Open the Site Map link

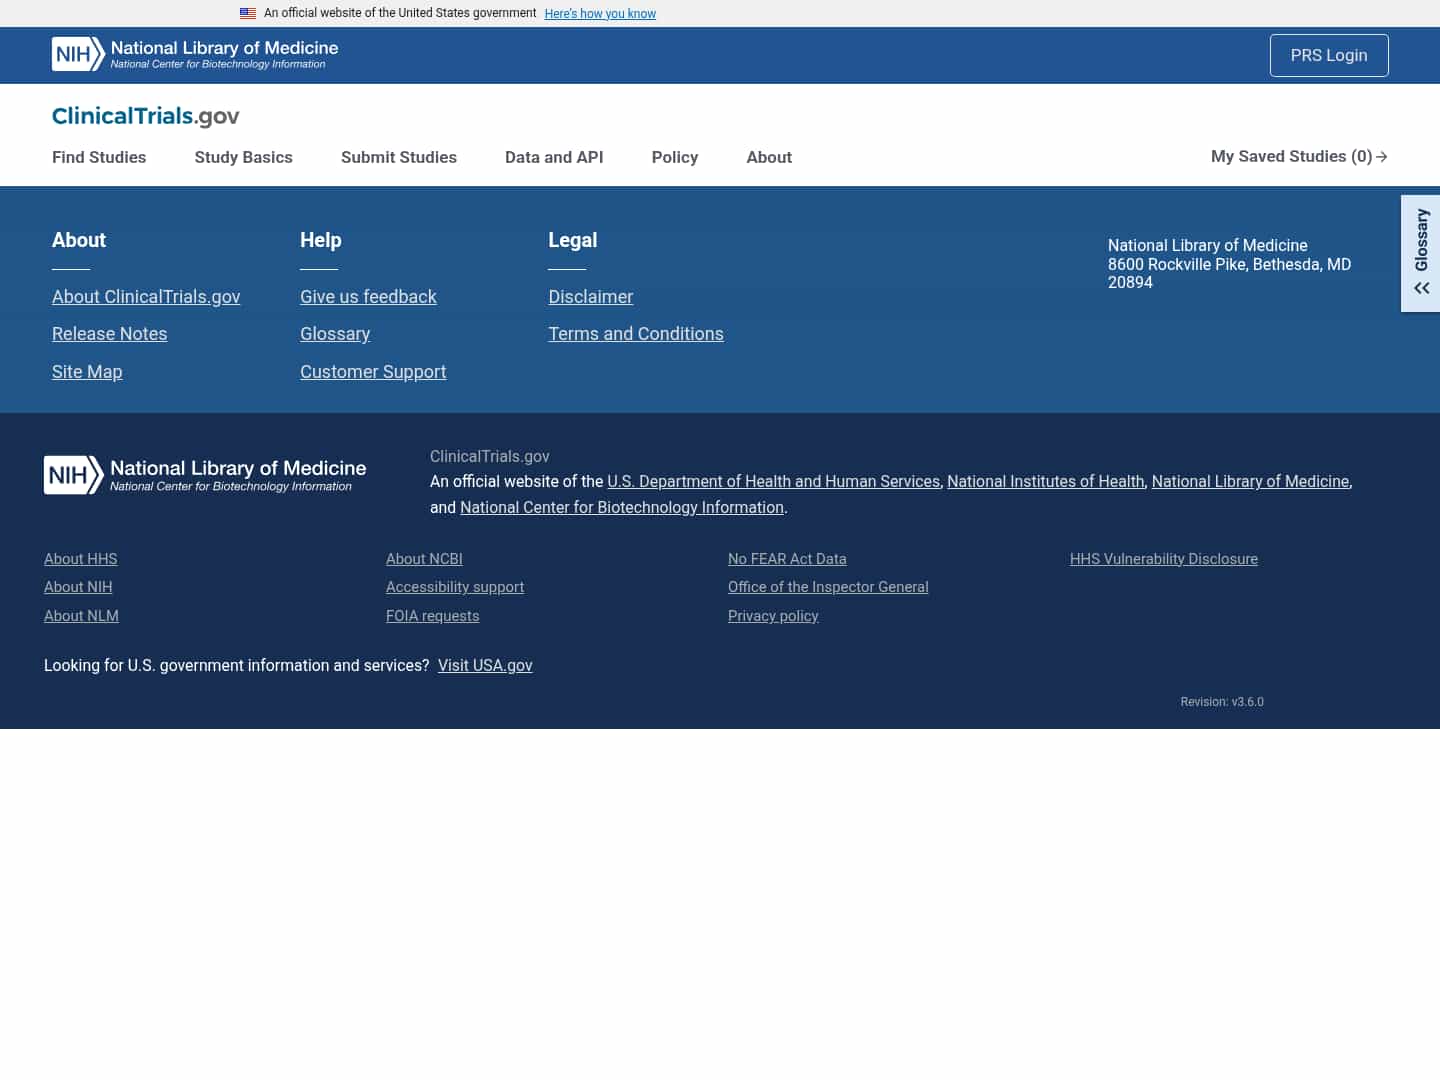(x=87, y=372)
